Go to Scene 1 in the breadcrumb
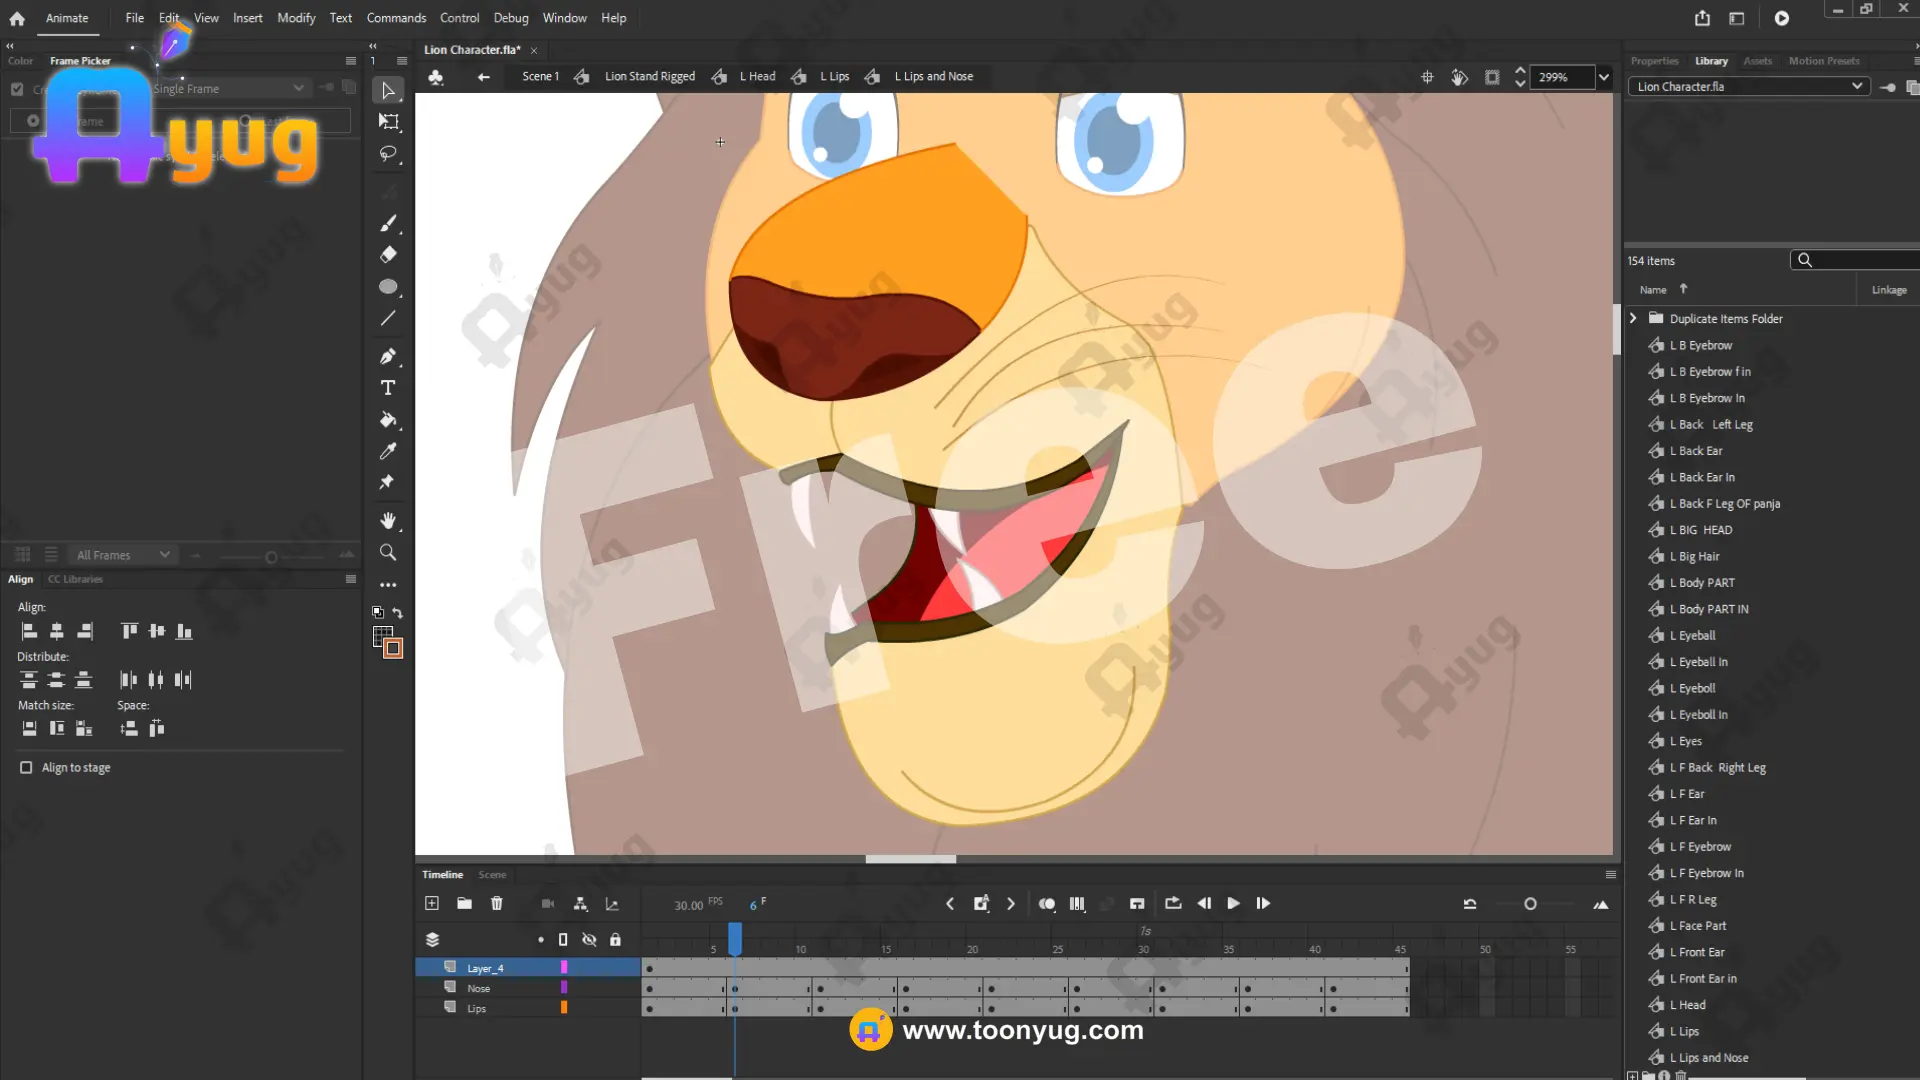The width and height of the screenshot is (1920, 1080). pyautogui.click(x=540, y=77)
